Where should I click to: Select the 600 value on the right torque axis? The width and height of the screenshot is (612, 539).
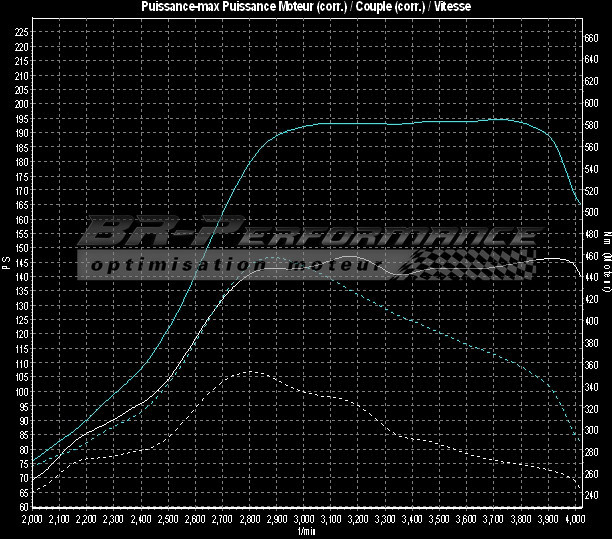pyautogui.click(x=591, y=103)
